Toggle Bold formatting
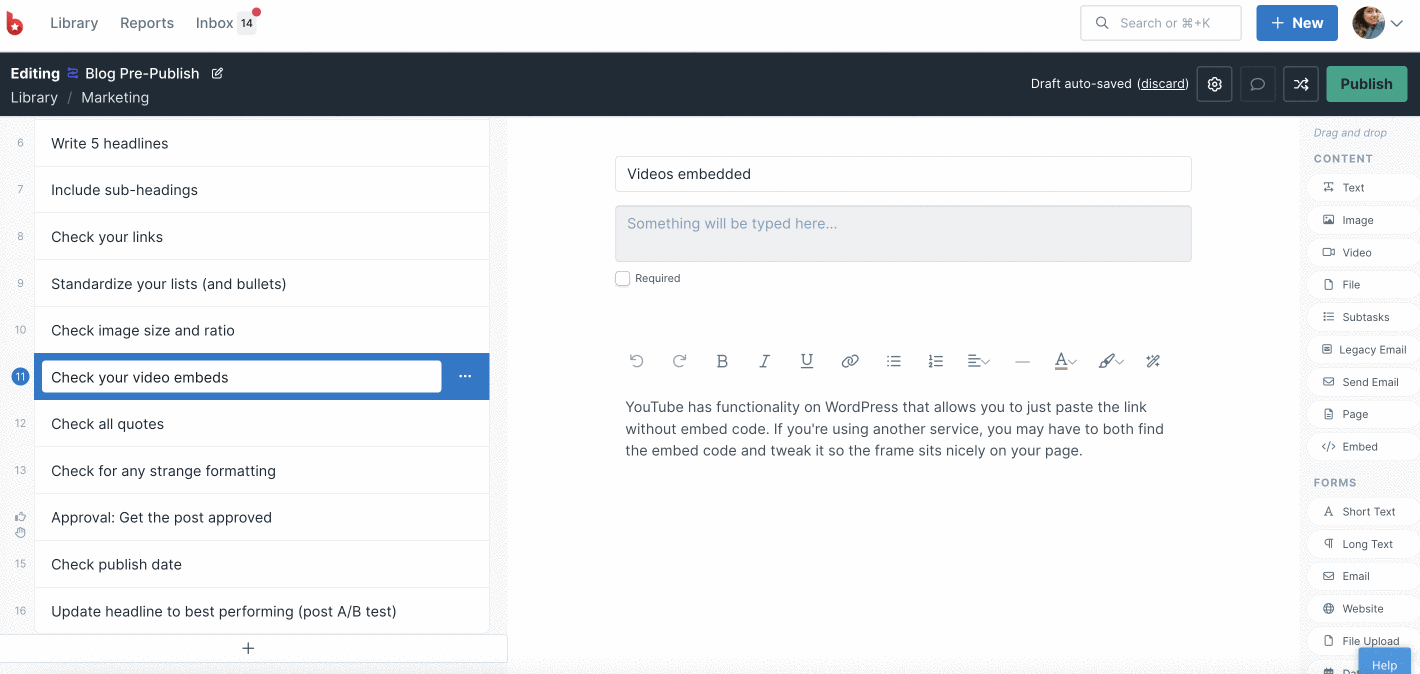Image resolution: width=1420 pixels, height=674 pixels. [x=722, y=361]
